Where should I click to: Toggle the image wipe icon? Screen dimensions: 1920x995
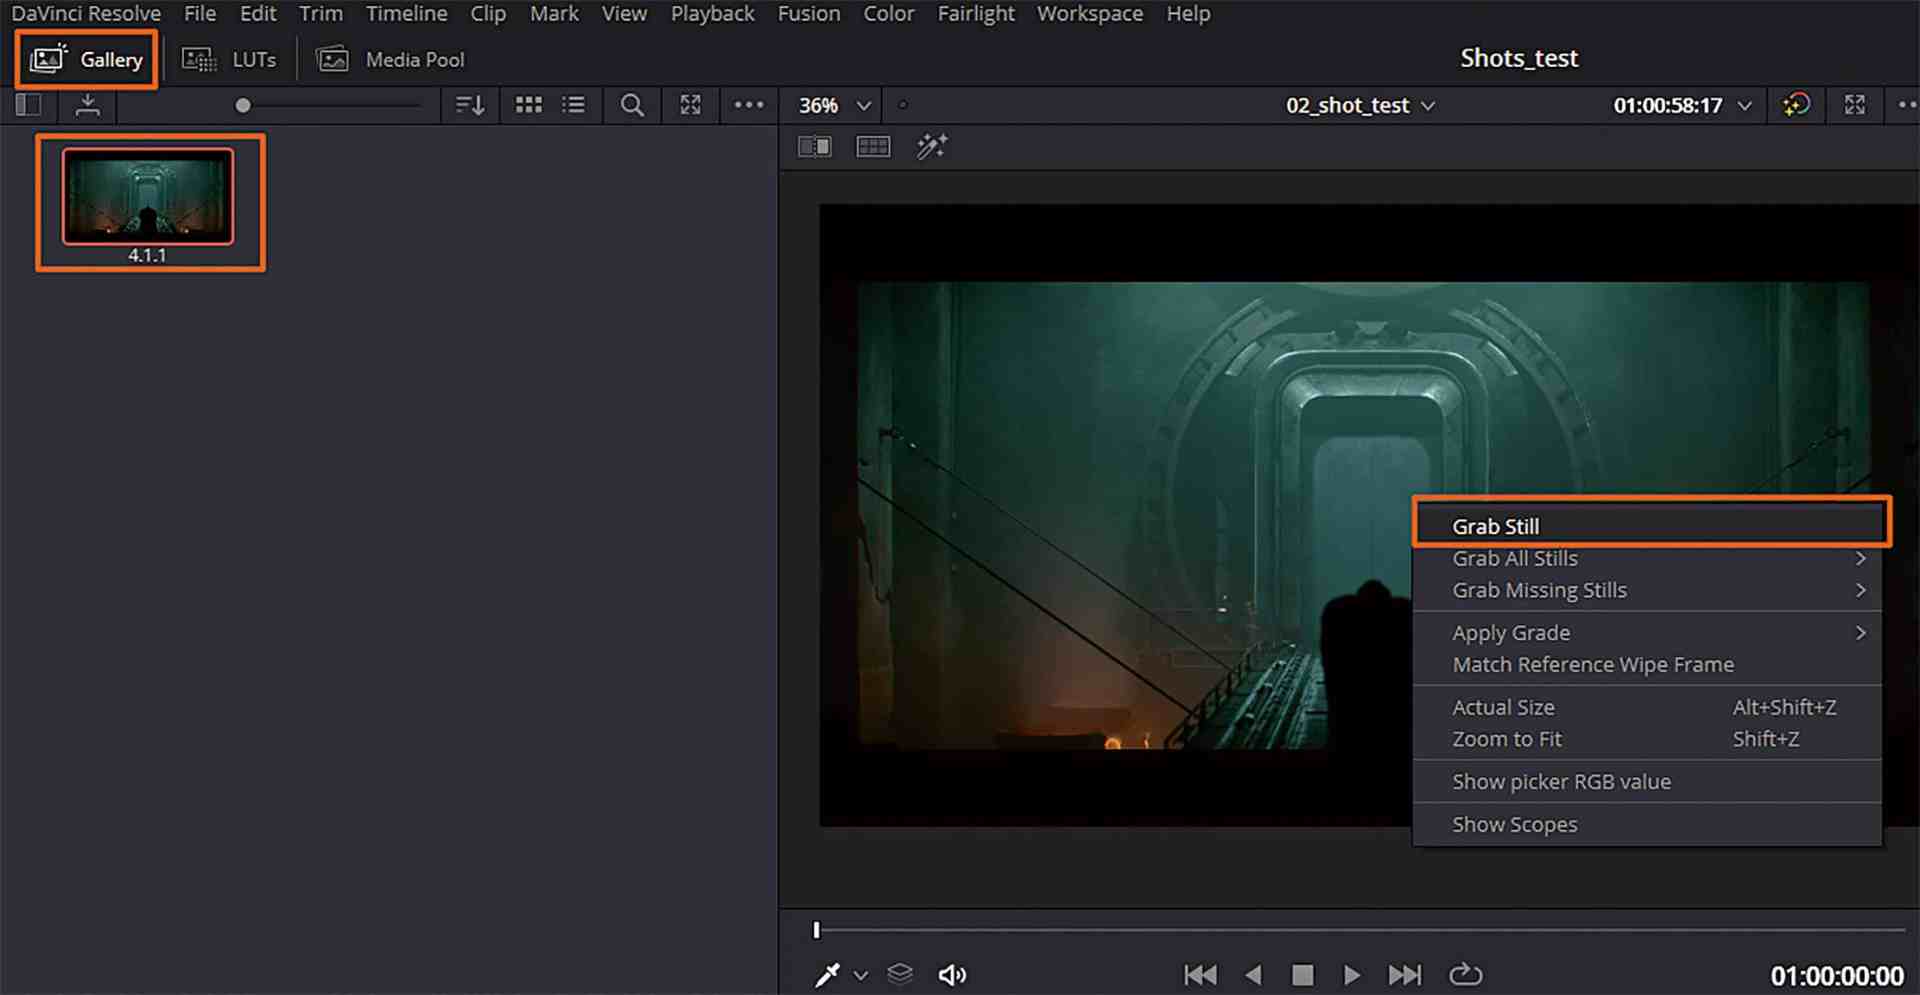point(815,147)
